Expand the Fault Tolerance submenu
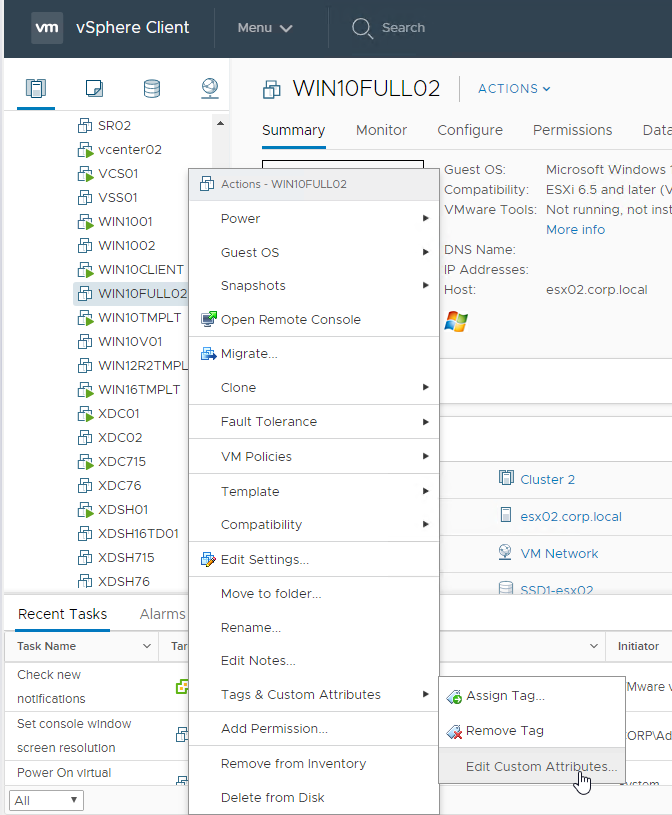This screenshot has height=815, width=672. [314, 422]
